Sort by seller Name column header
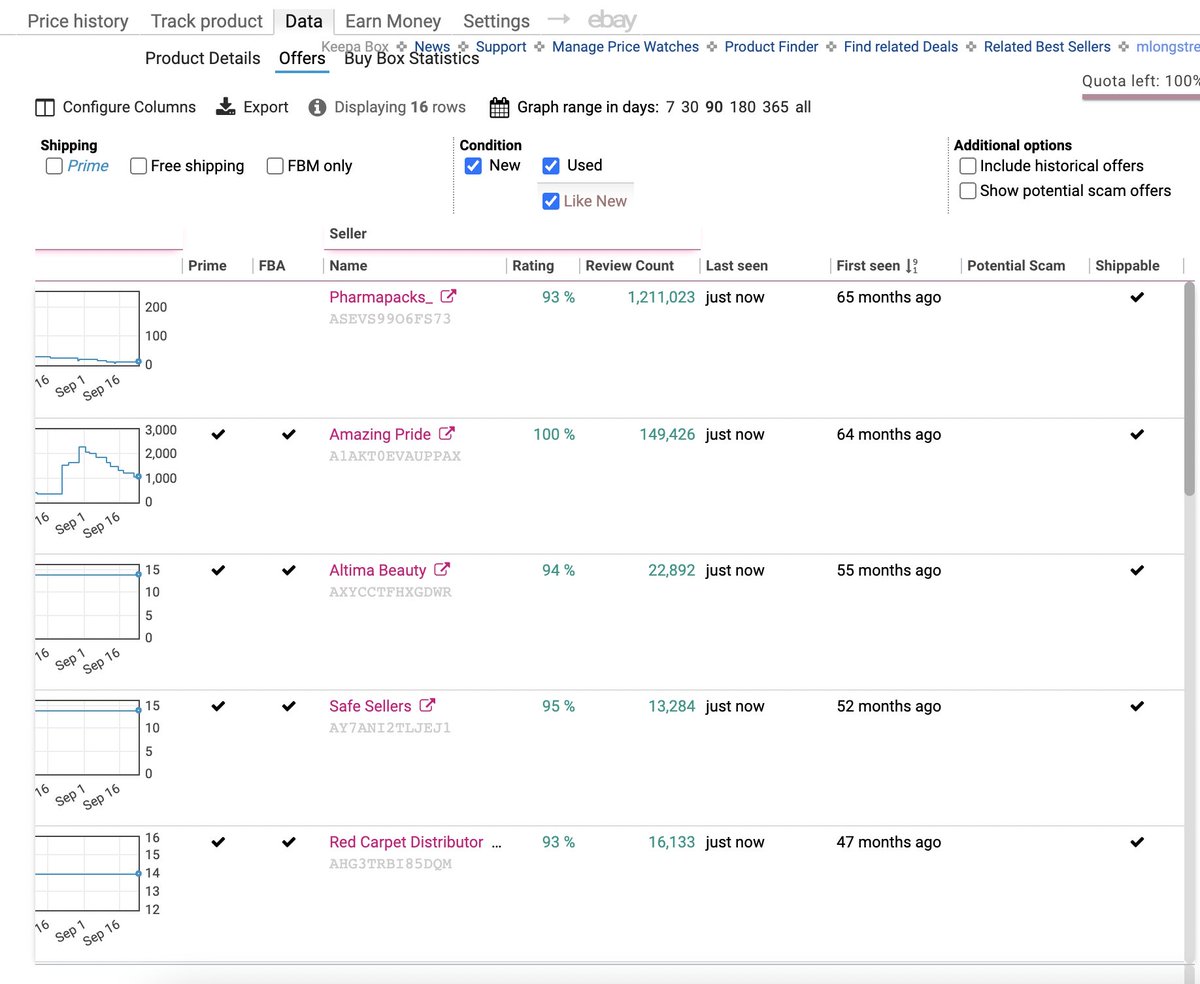The height and width of the screenshot is (984, 1200). coord(348,266)
